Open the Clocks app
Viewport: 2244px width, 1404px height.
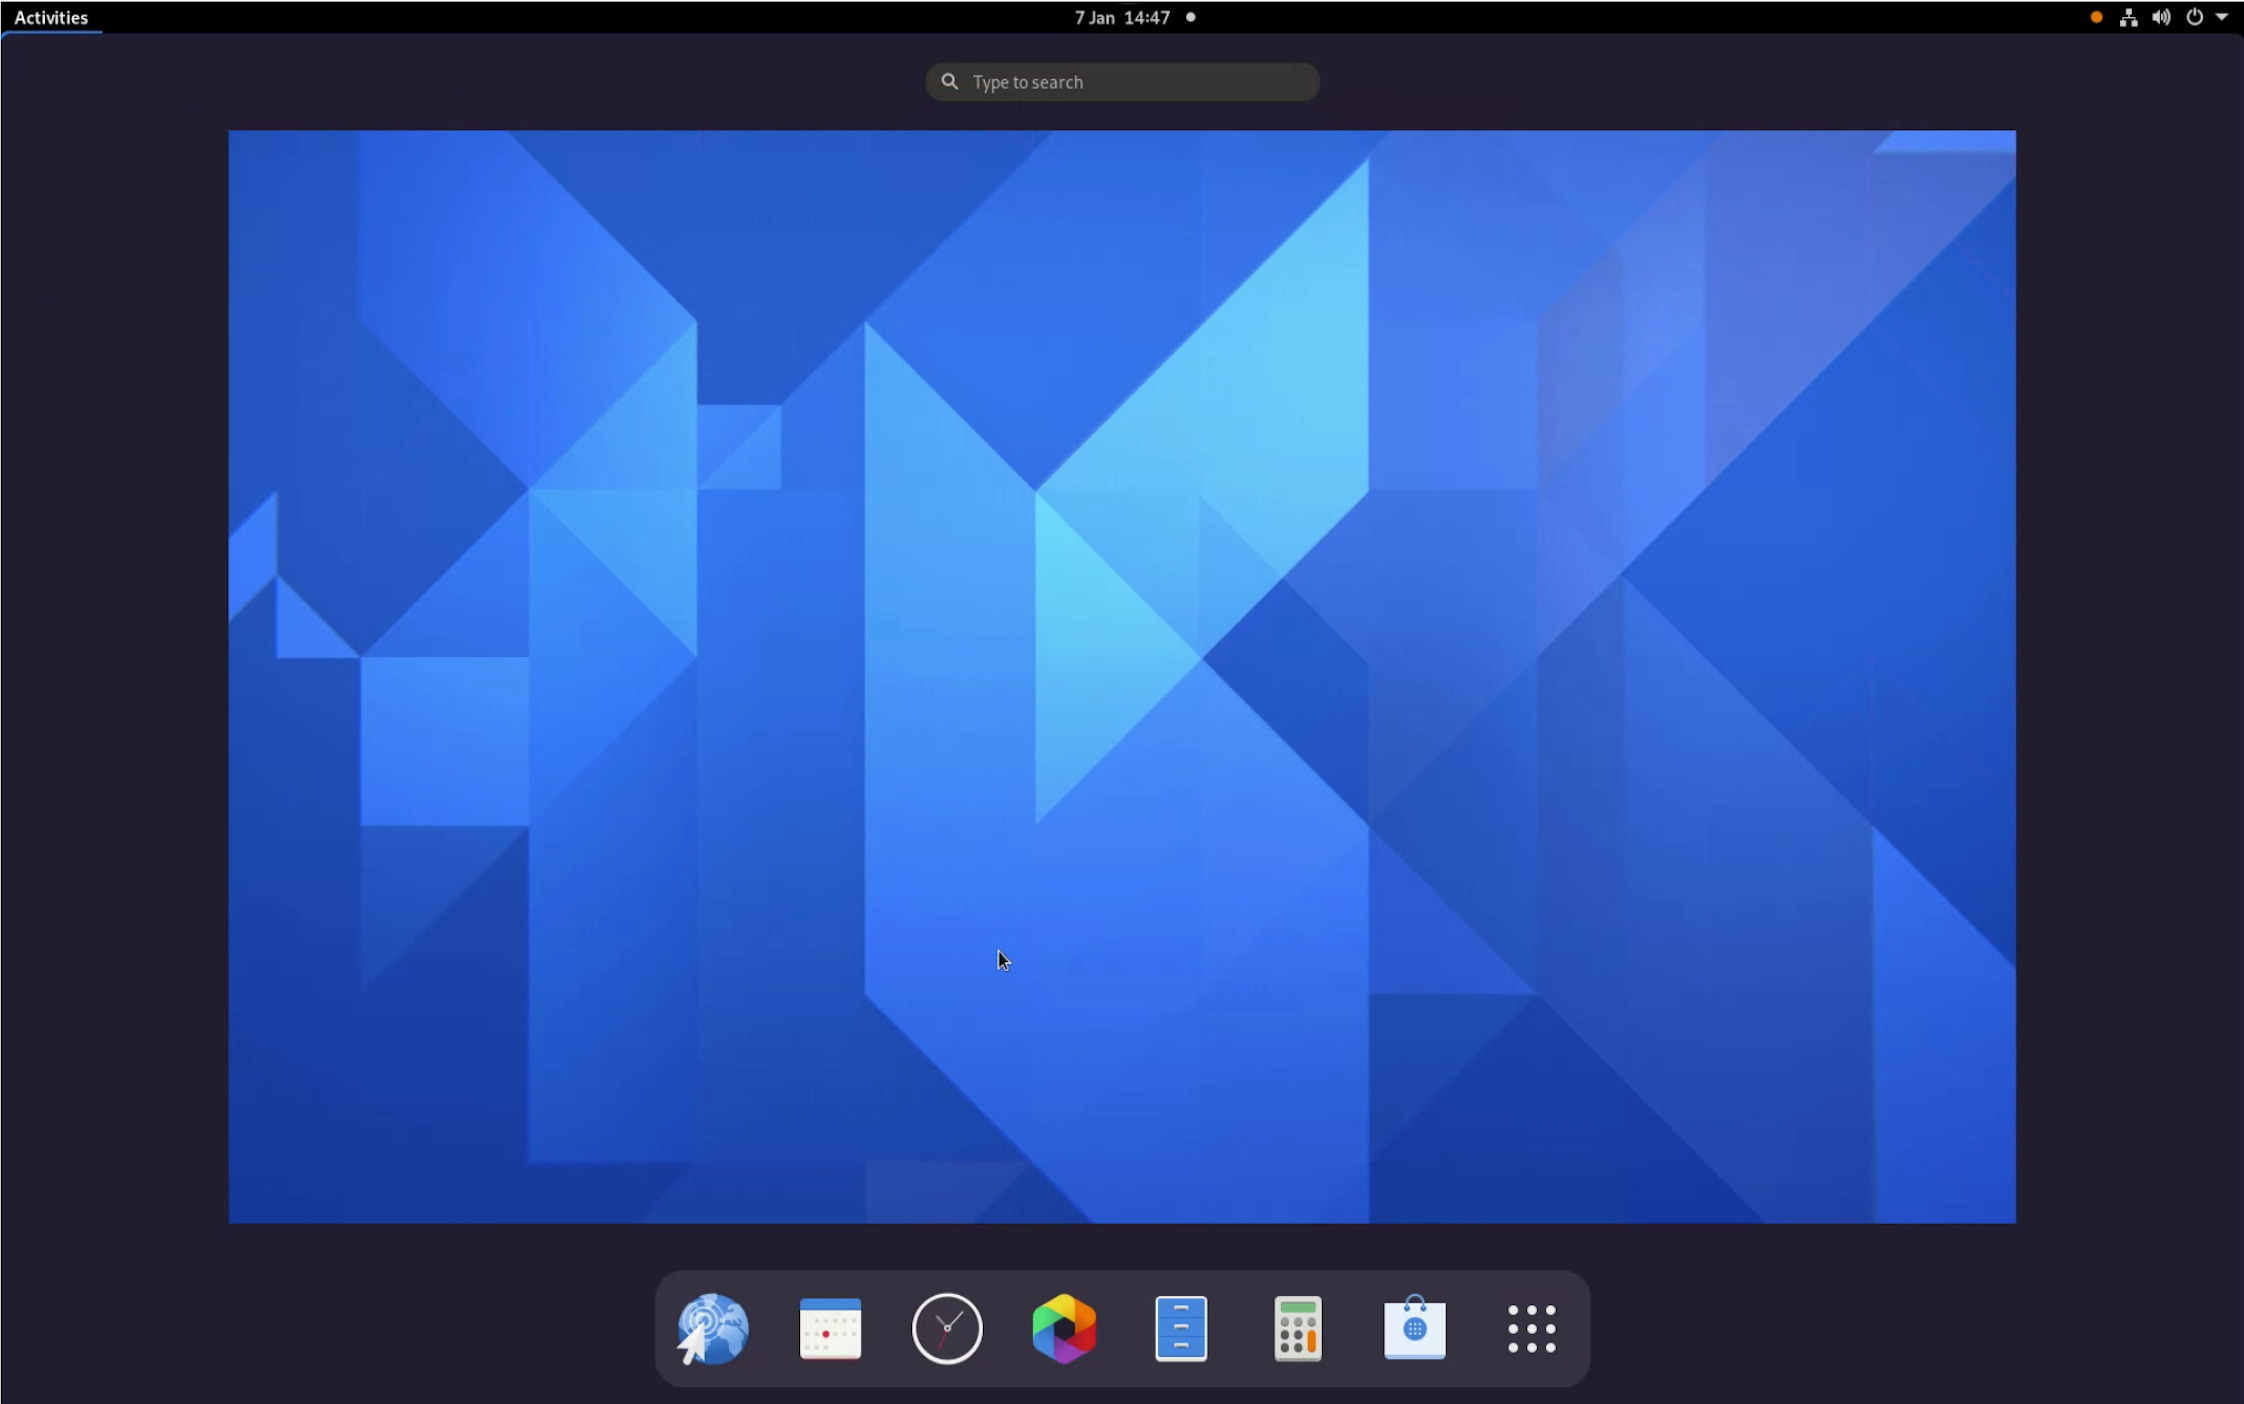click(x=946, y=1328)
